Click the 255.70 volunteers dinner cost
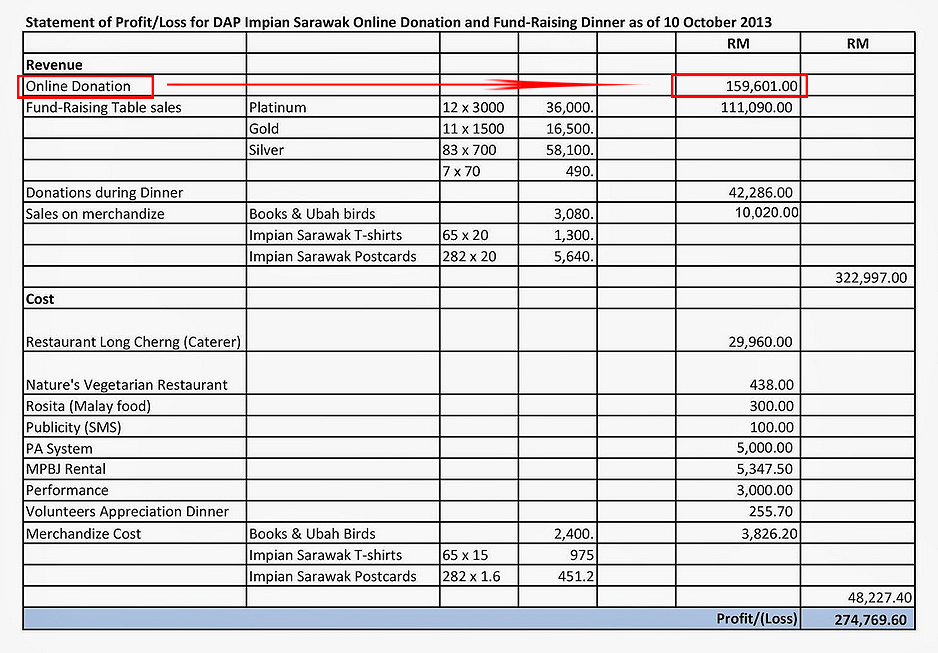 click(771, 512)
